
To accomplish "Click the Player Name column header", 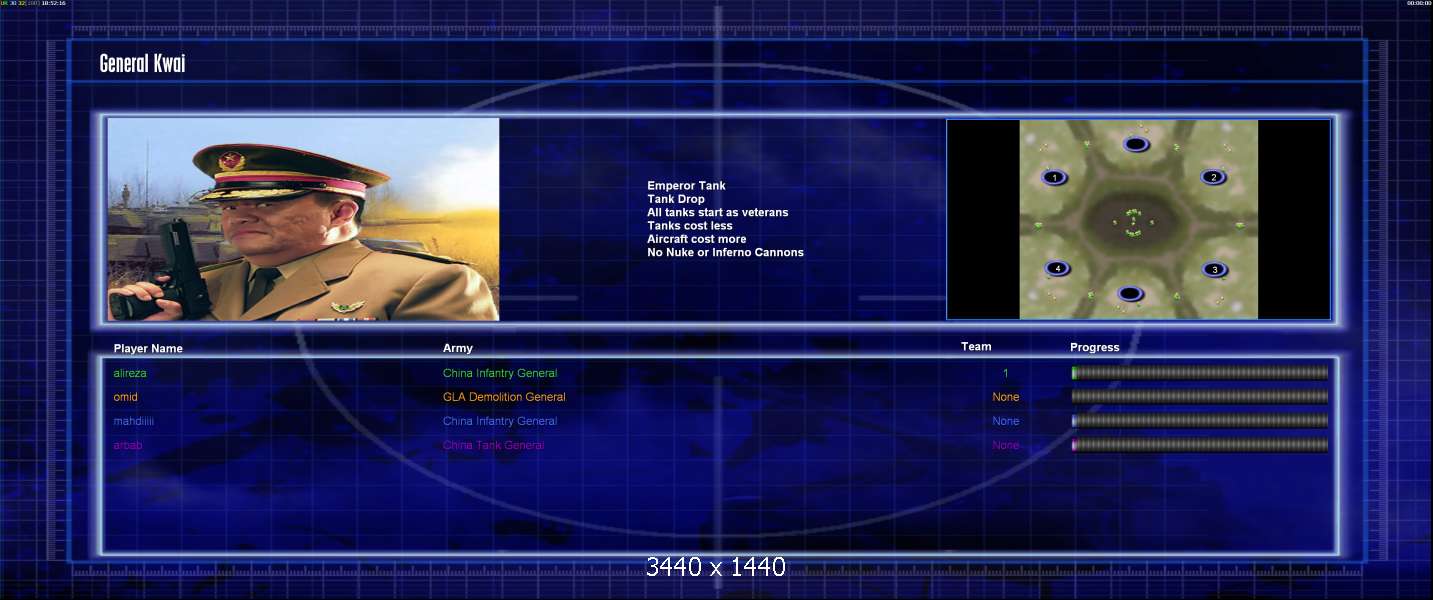I will coord(148,349).
